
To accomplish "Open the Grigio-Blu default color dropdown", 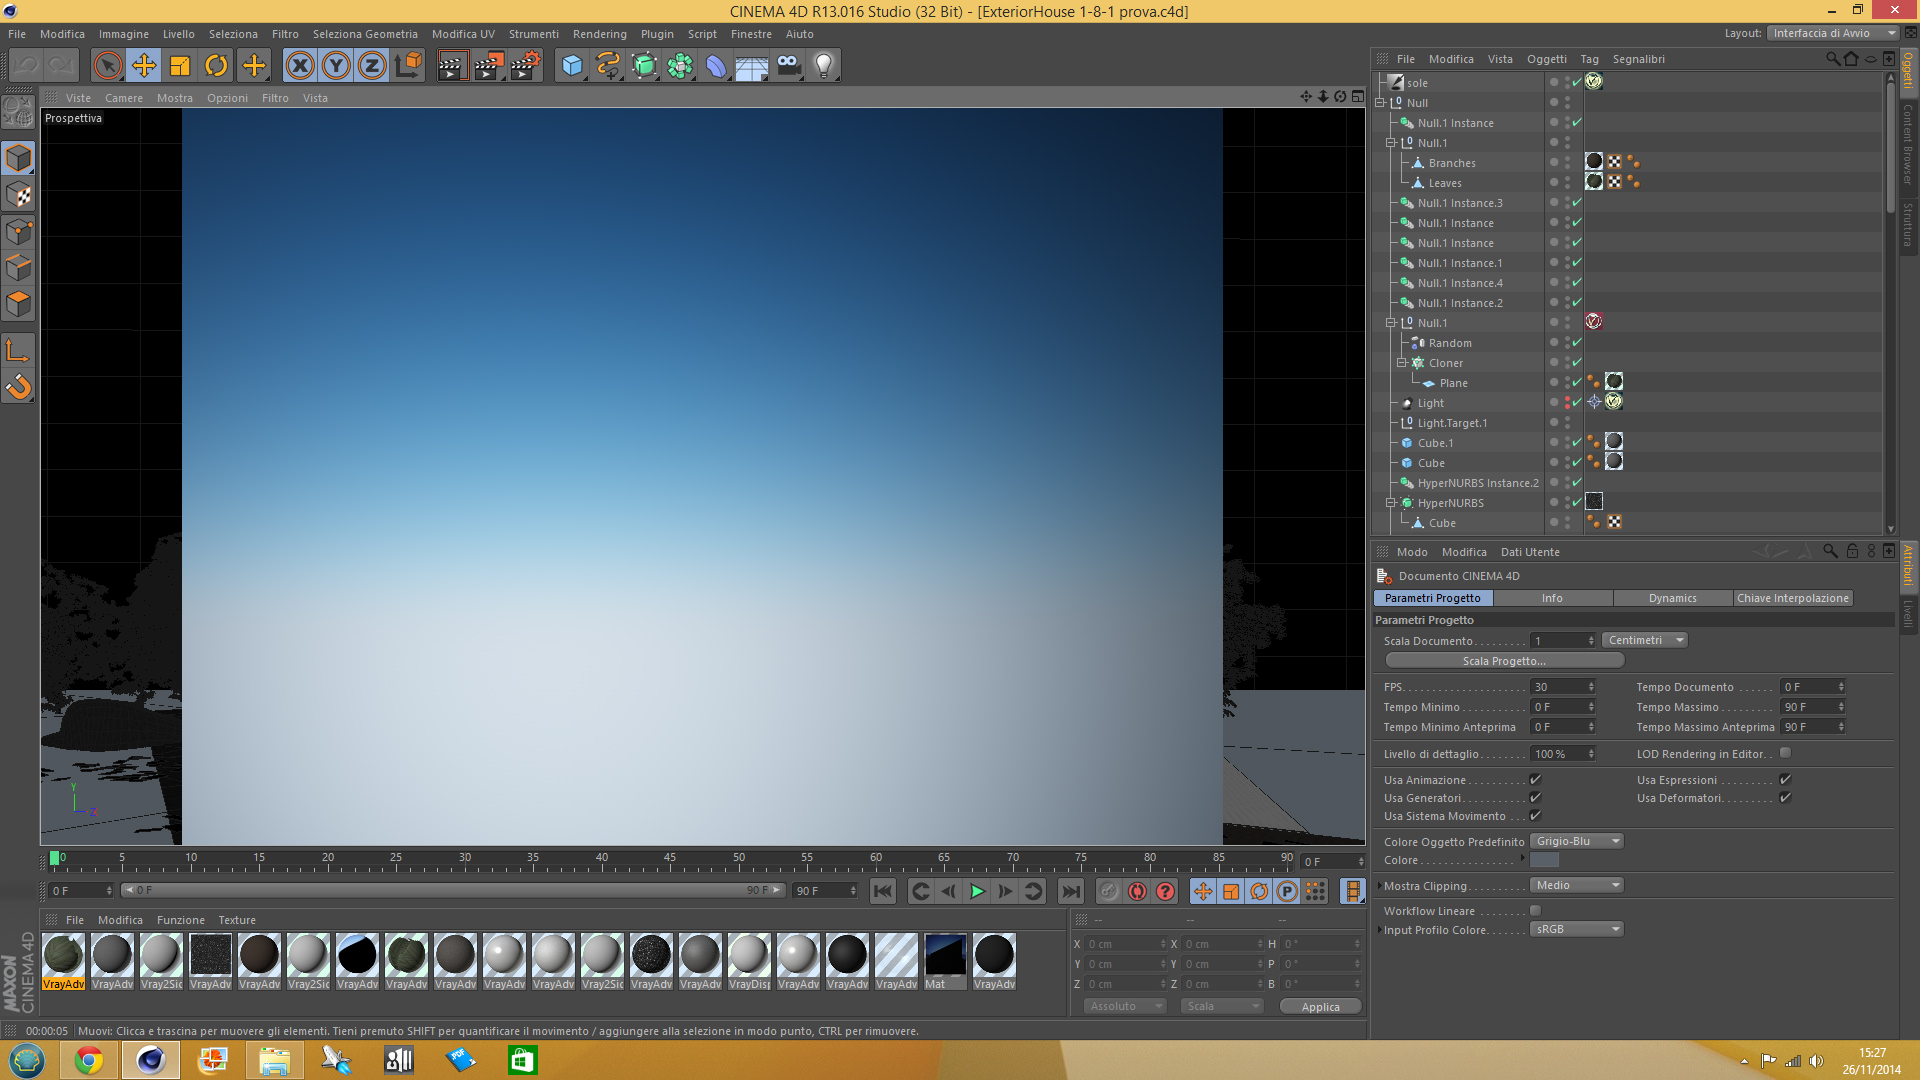I will pyautogui.click(x=1577, y=841).
